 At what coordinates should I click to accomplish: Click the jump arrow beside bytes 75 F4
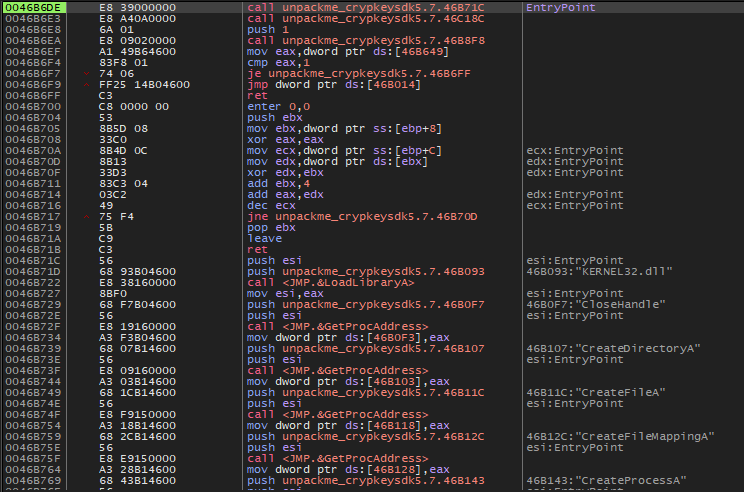point(86,216)
